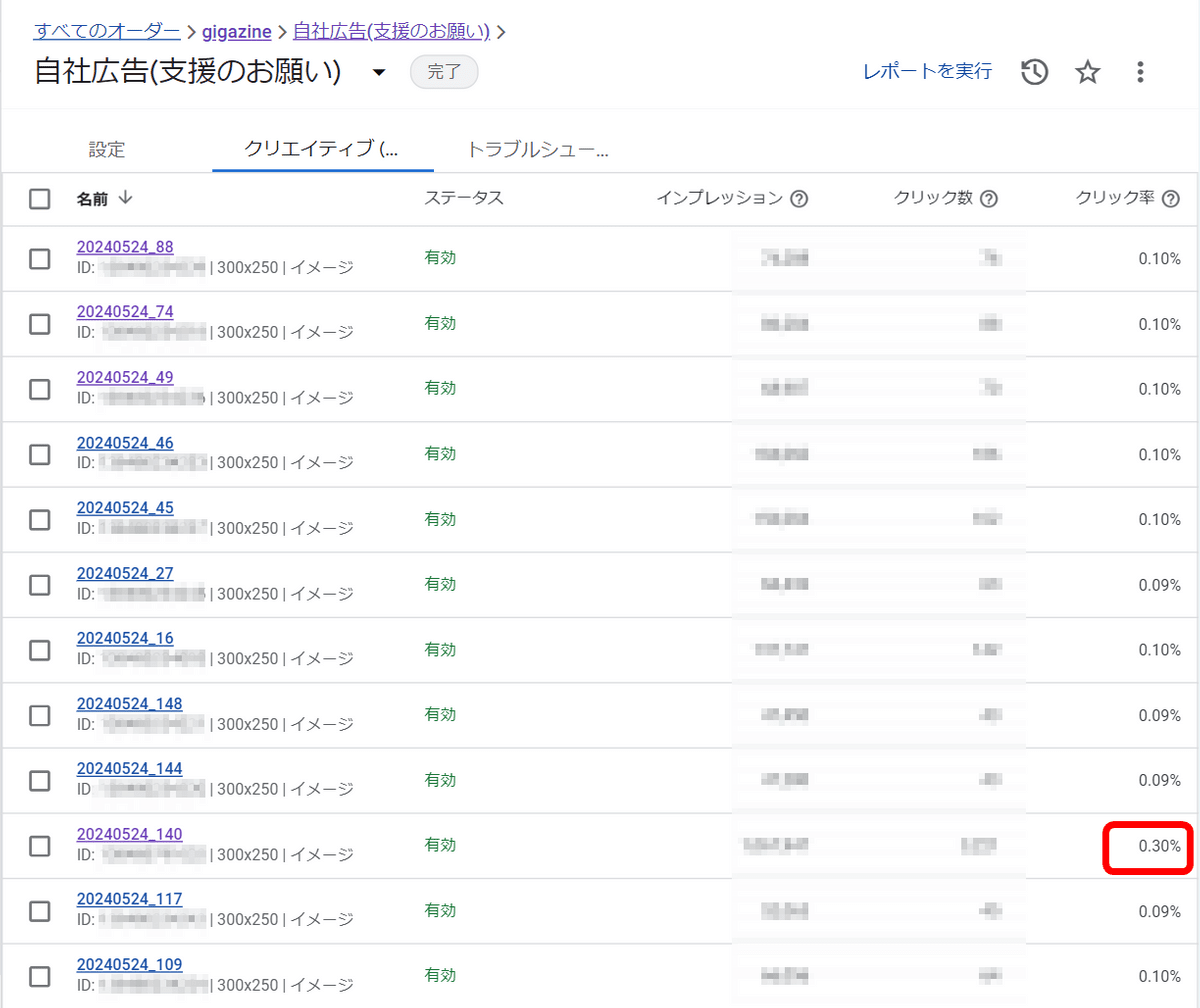Image resolution: width=1200 pixels, height=1008 pixels.
Task: Tick the checkbox for 20240524_46
Action: click(40, 455)
